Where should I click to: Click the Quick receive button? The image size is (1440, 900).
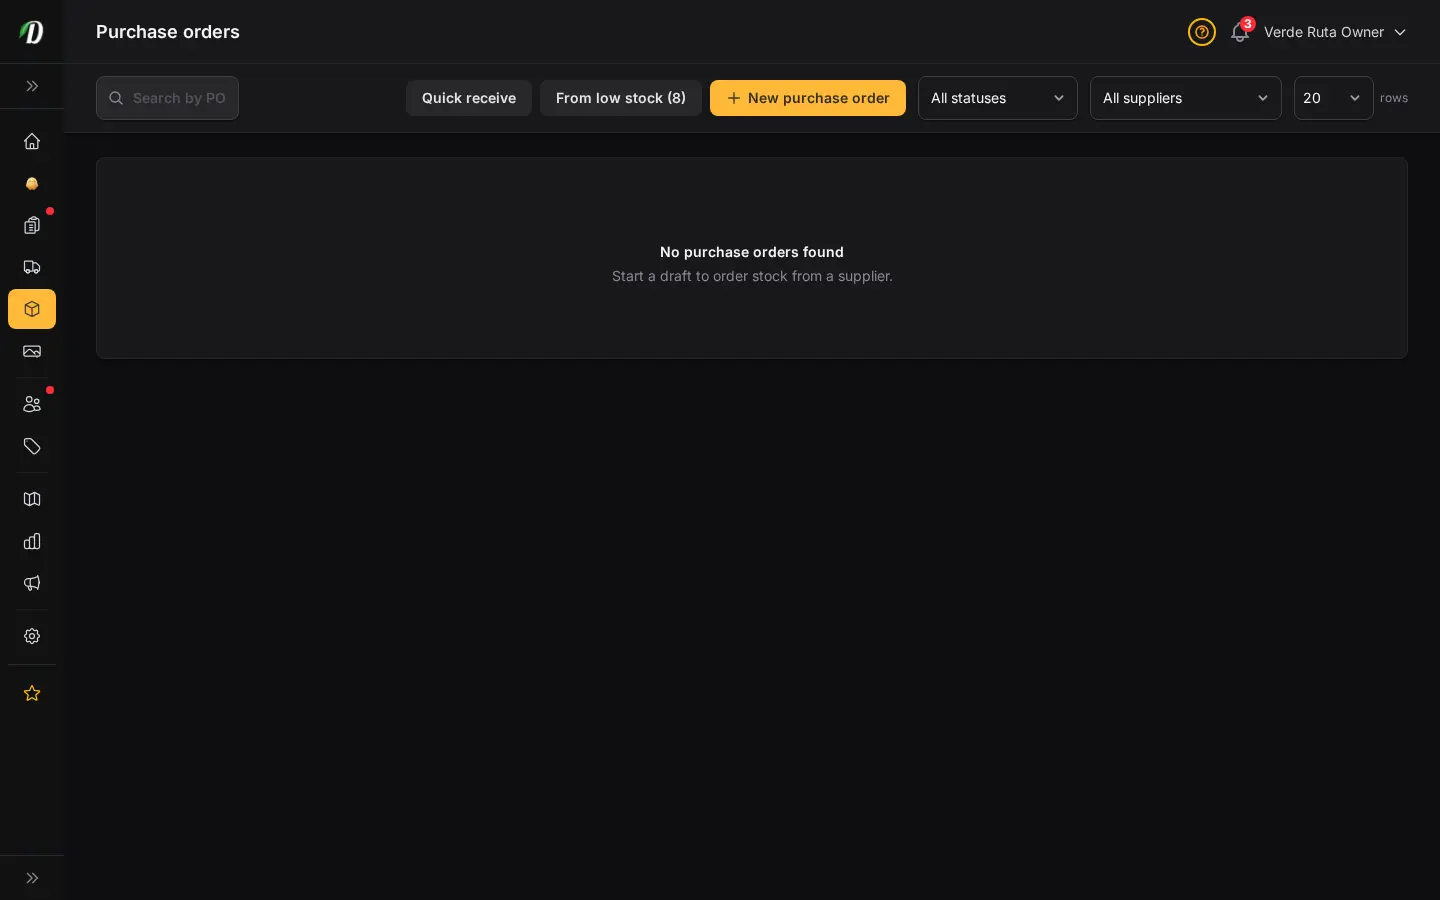point(469,98)
